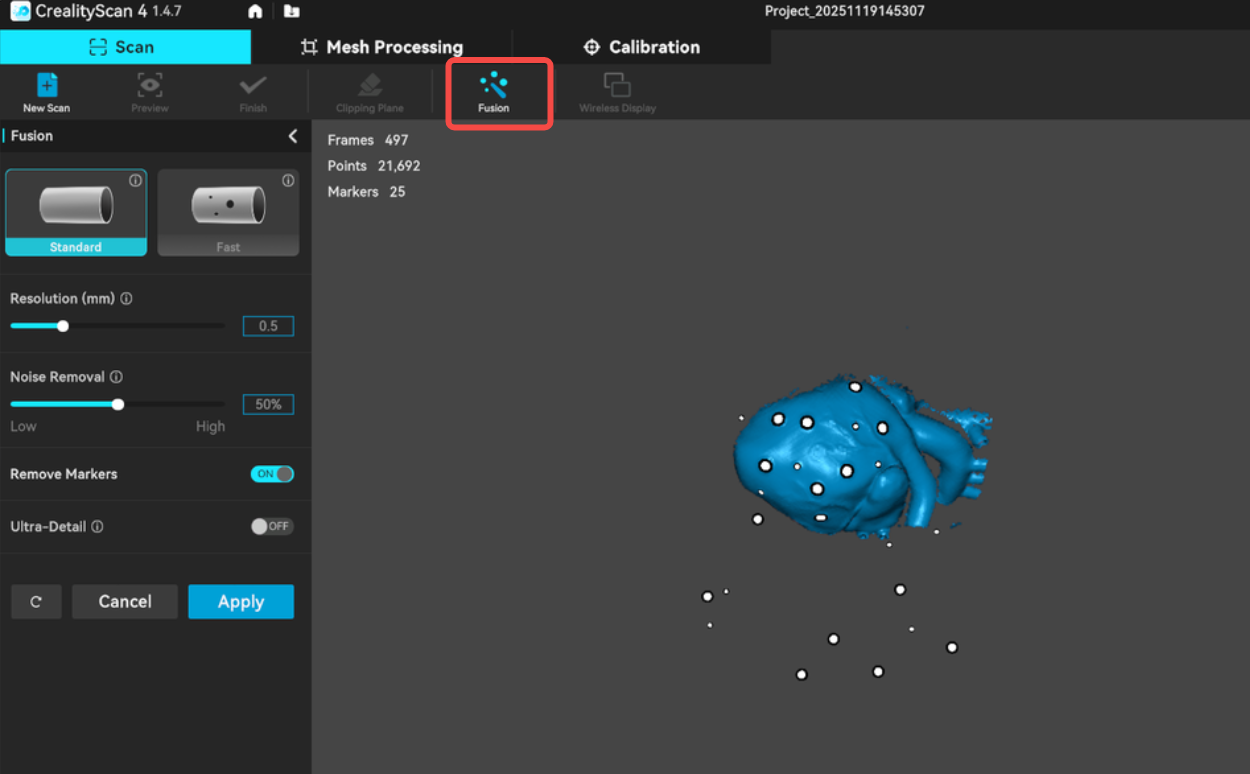Collapse the Fusion panel with the chevron
The height and width of the screenshot is (774, 1250).
[293, 136]
